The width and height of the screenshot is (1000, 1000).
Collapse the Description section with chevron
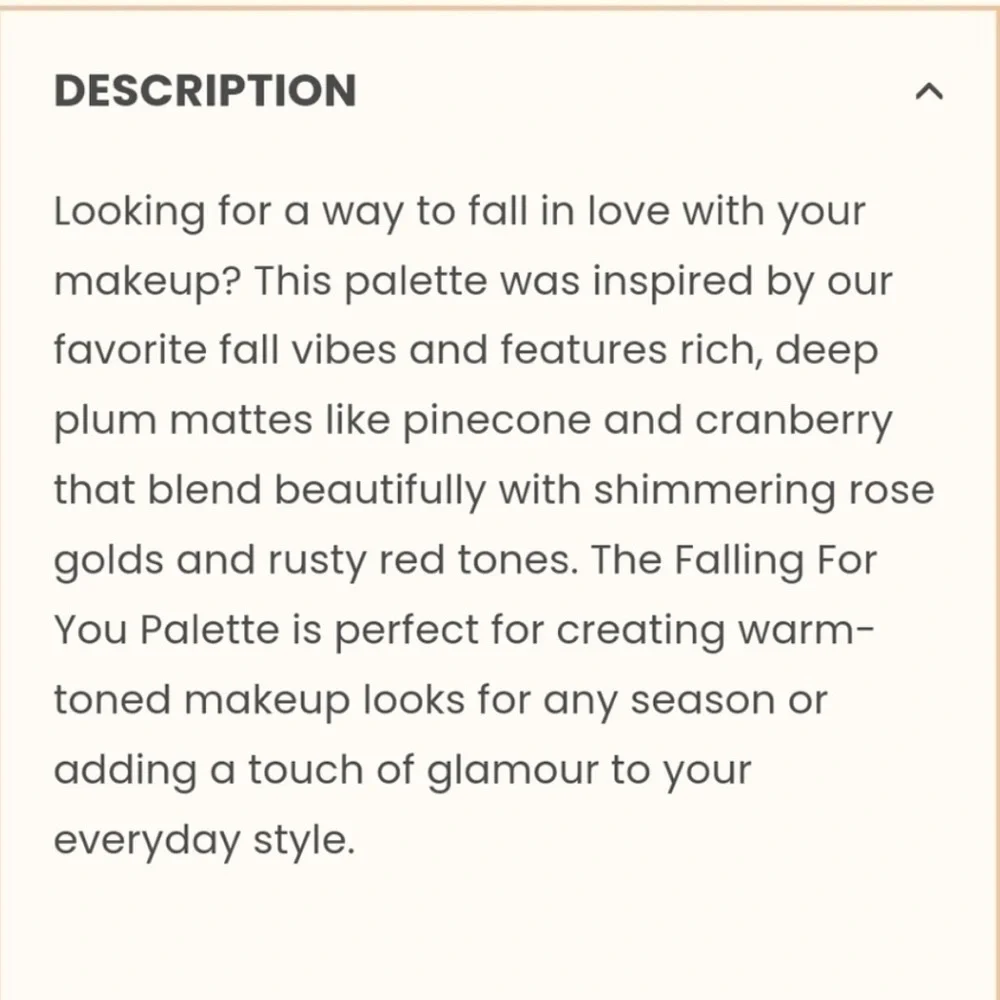(929, 92)
